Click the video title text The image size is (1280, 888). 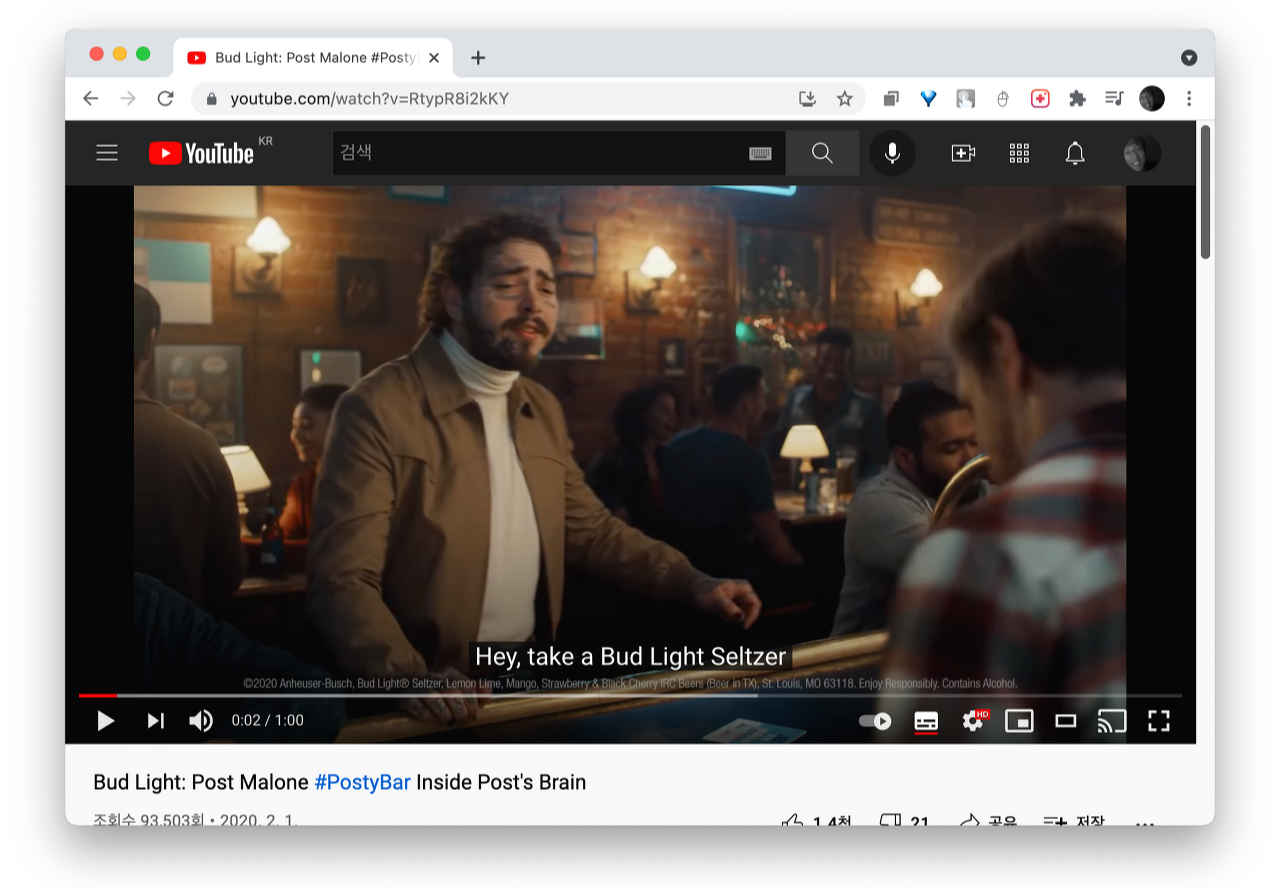[x=340, y=782]
